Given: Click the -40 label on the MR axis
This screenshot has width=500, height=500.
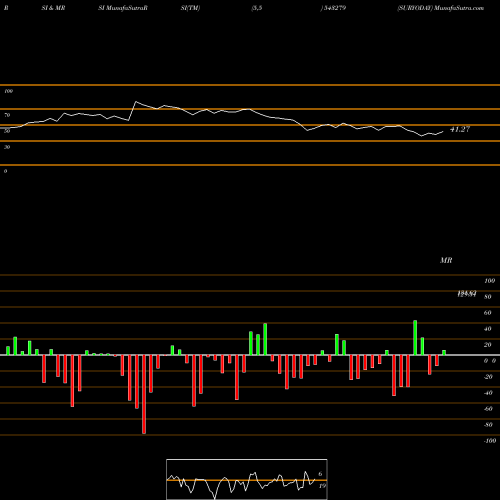Looking at the screenshot, I should 488,393.
